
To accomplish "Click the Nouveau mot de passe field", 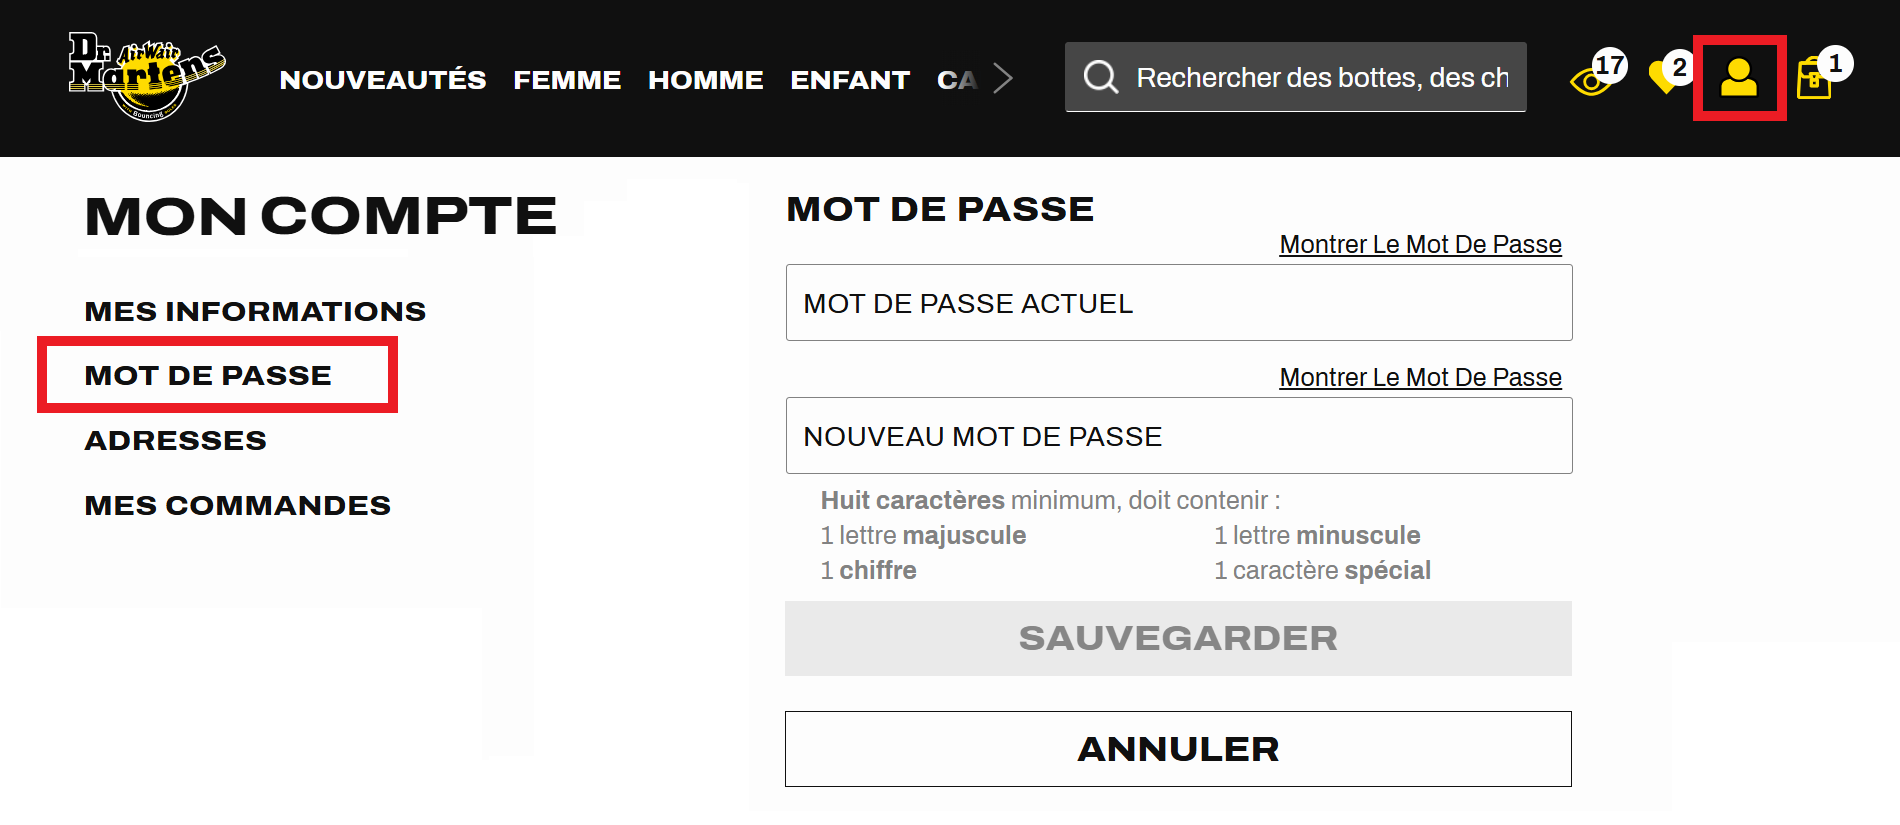I will (1178, 436).
